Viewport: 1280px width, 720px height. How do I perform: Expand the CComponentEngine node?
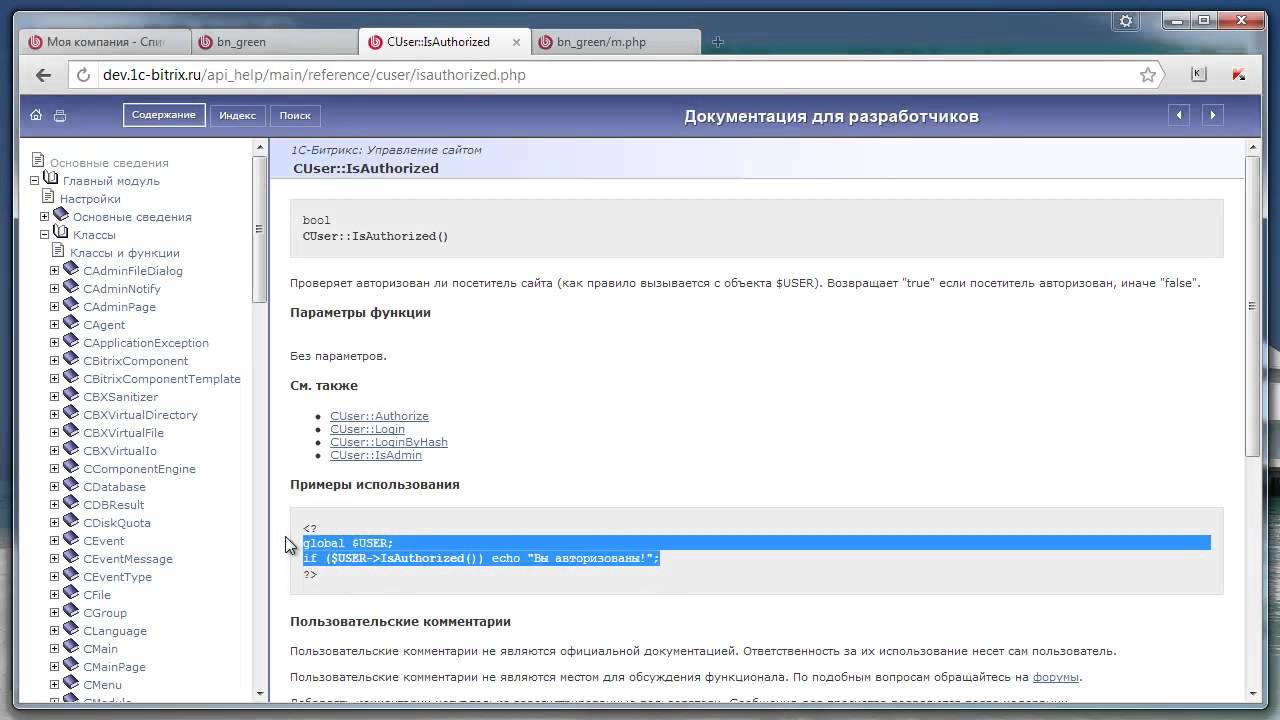(55, 469)
